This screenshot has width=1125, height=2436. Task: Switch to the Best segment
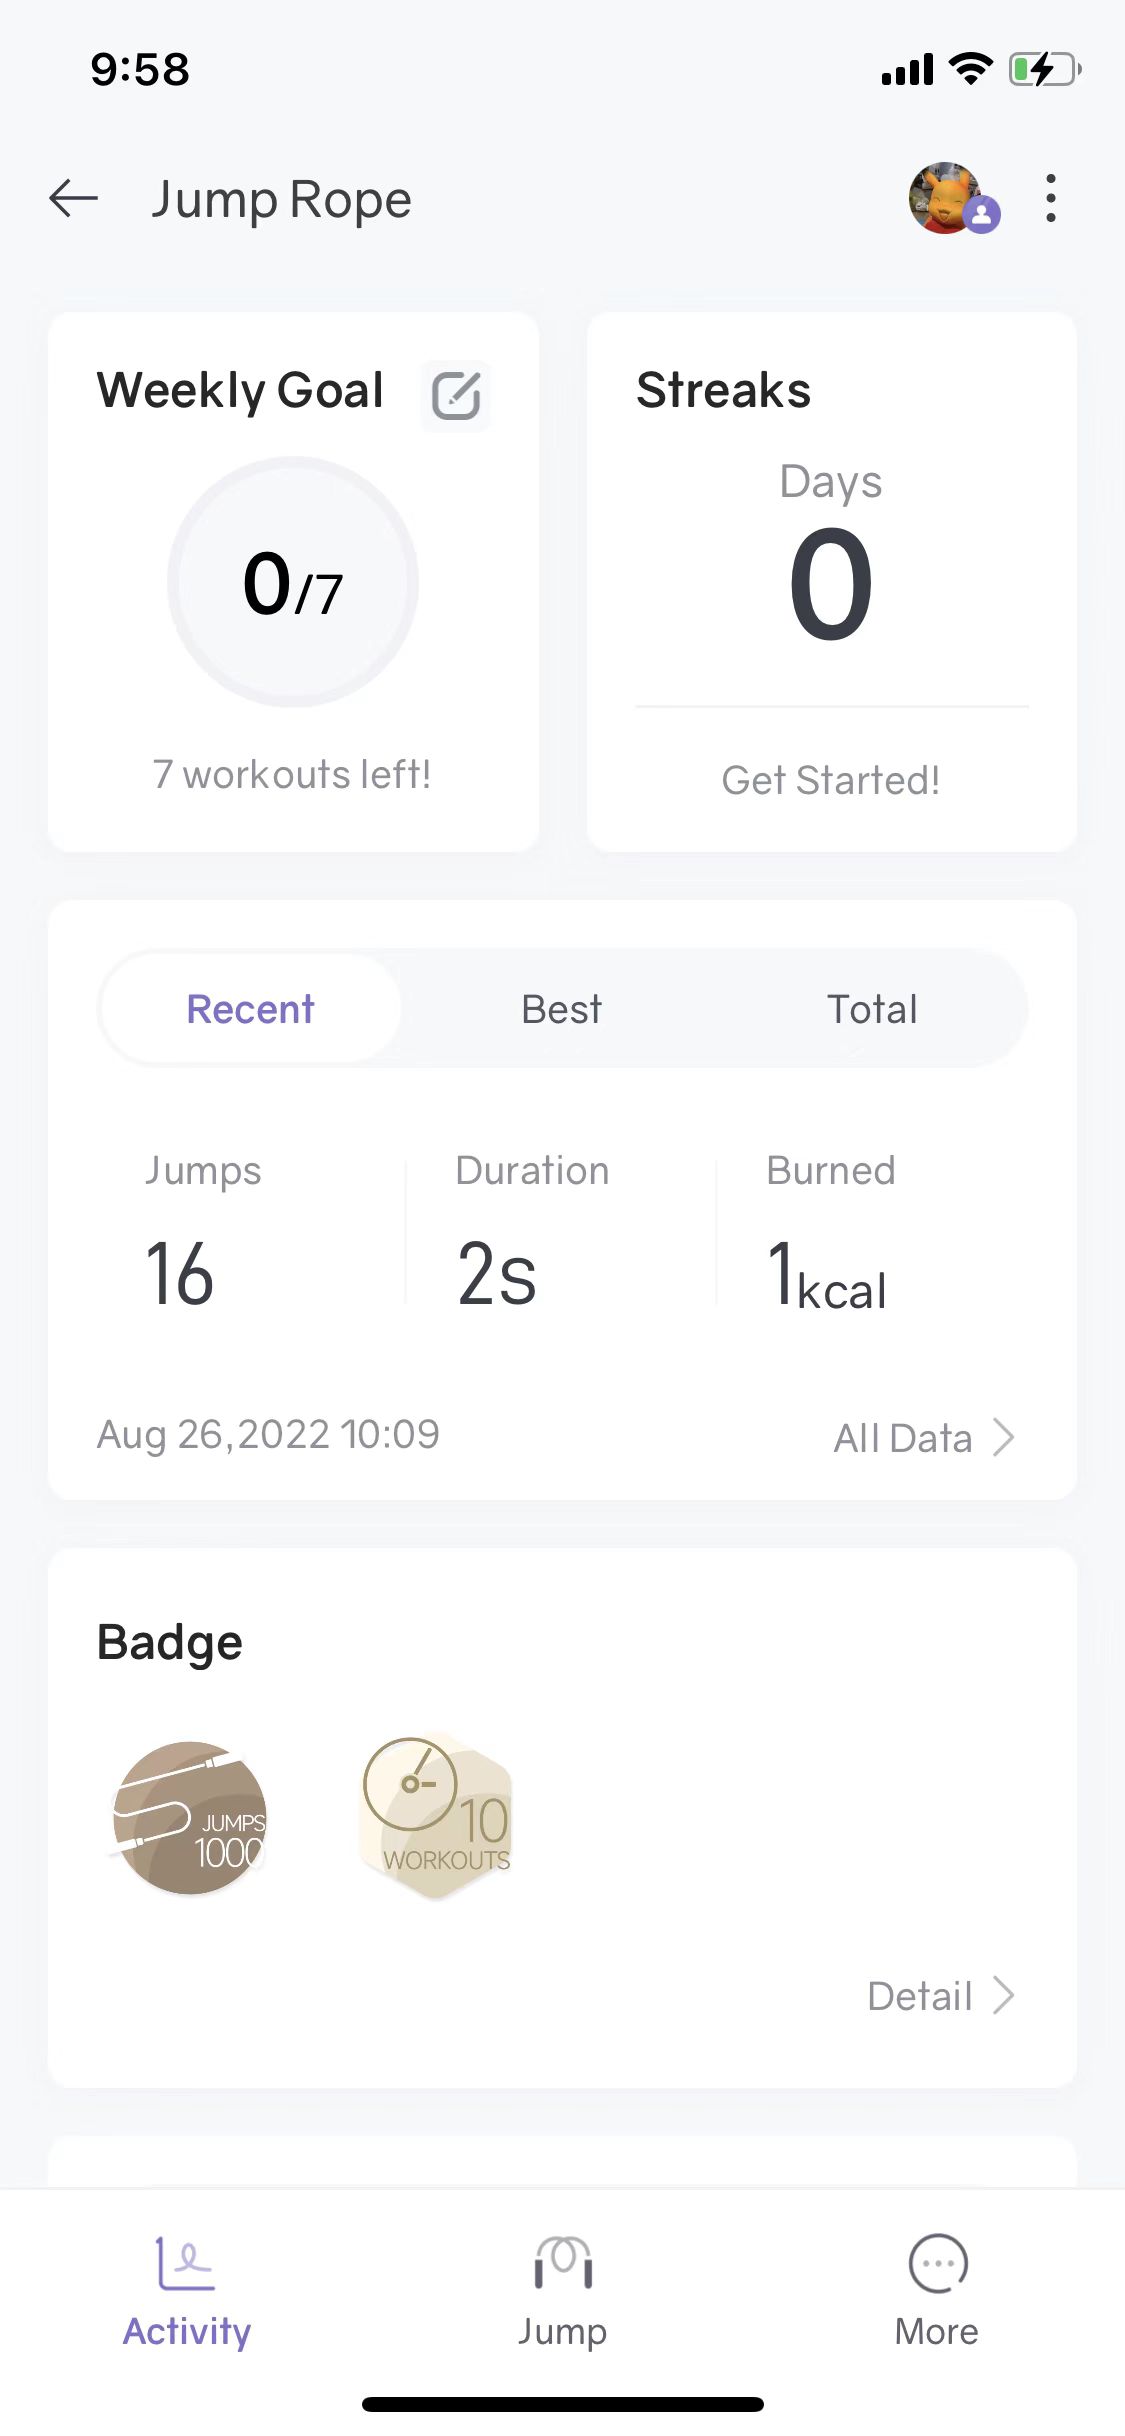(x=562, y=1009)
